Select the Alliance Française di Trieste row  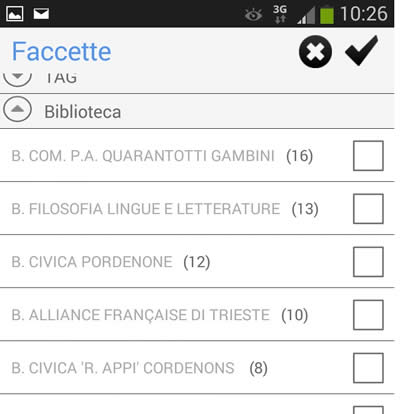pyautogui.click(x=197, y=315)
